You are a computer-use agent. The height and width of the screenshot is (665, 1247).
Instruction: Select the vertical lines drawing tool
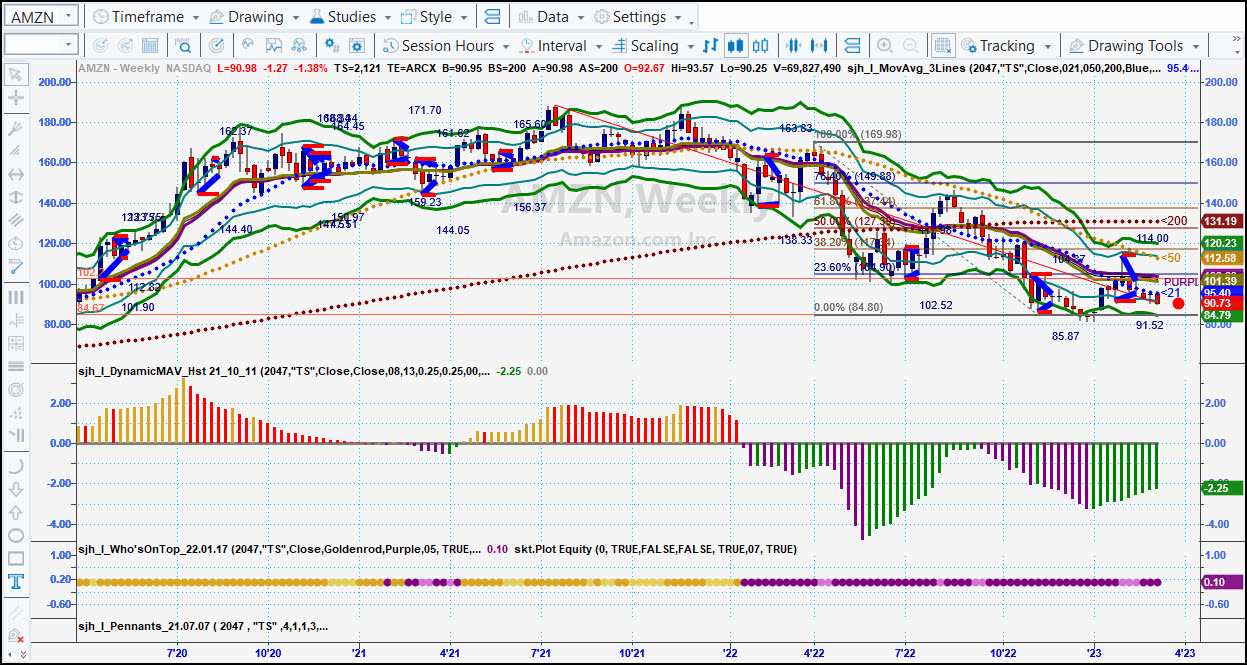point(16,297)
